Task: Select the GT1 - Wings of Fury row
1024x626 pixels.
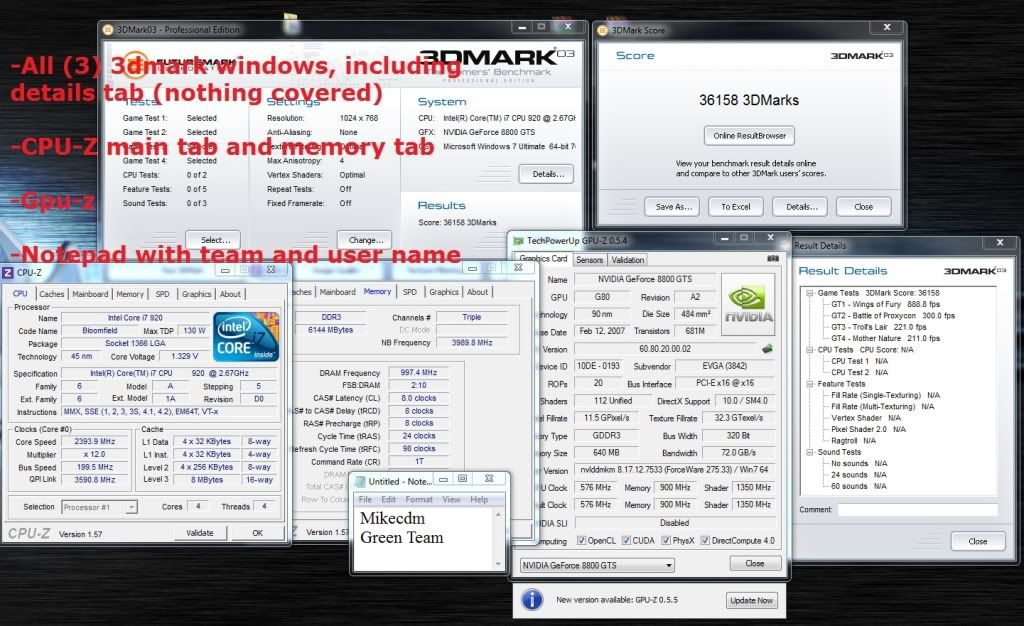Action: tap(885, 304)
